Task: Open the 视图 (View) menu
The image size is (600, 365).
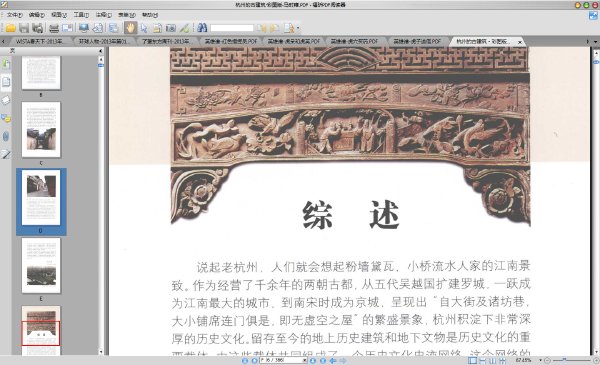Action: (59, 15)
